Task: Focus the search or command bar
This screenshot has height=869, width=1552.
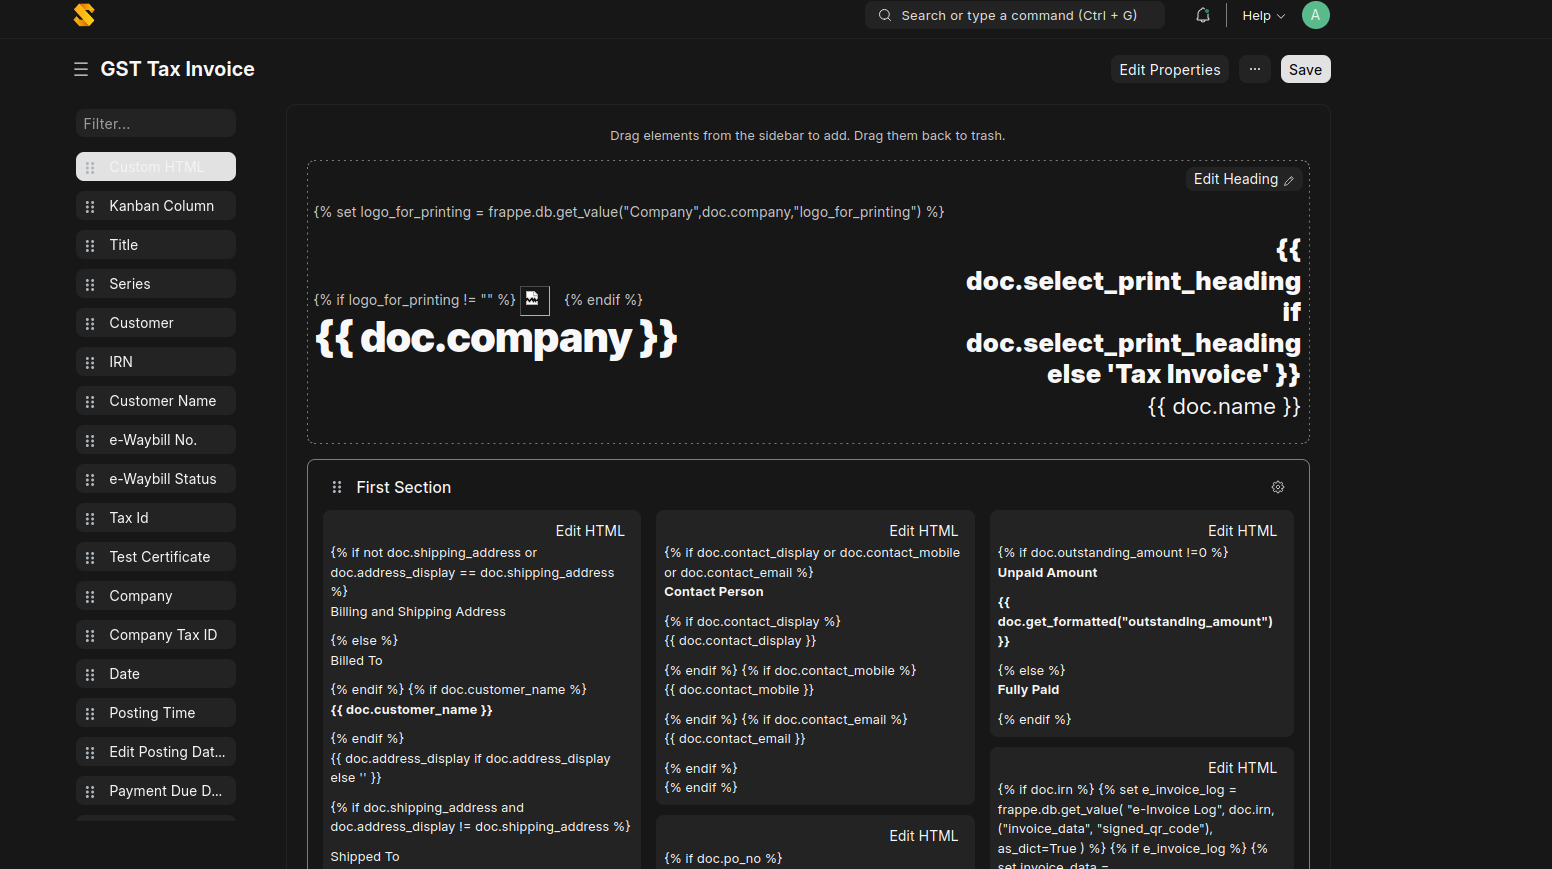Action: tap(1015, 15)
